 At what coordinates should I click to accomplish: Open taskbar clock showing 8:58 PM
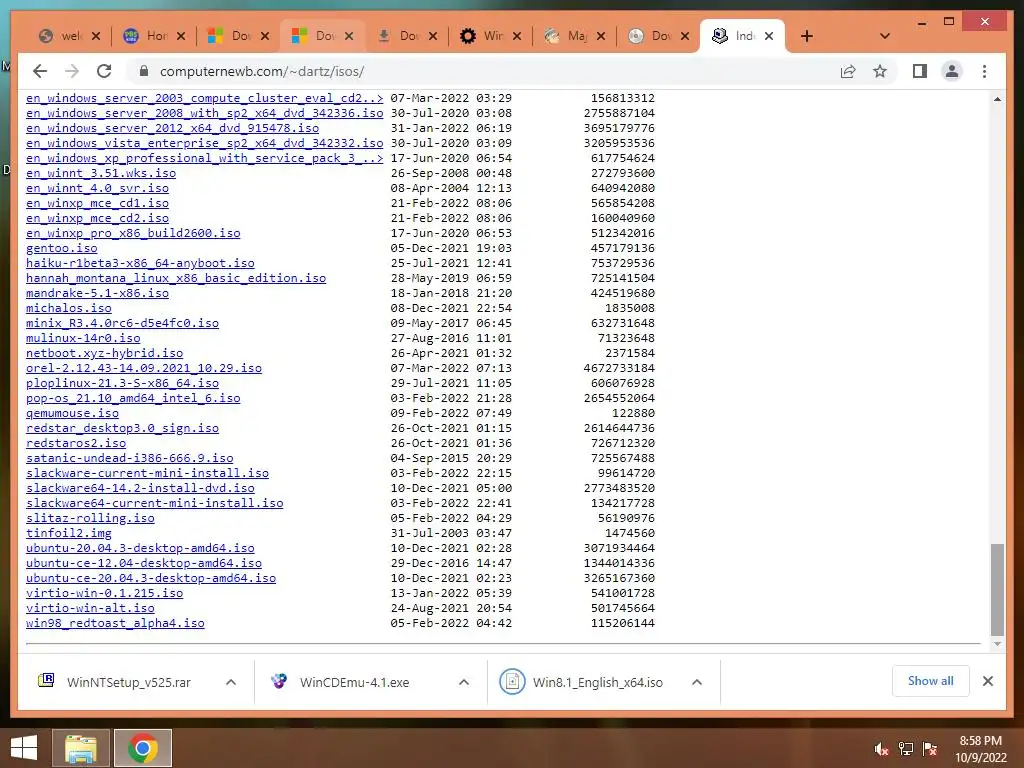coord(981,749)
